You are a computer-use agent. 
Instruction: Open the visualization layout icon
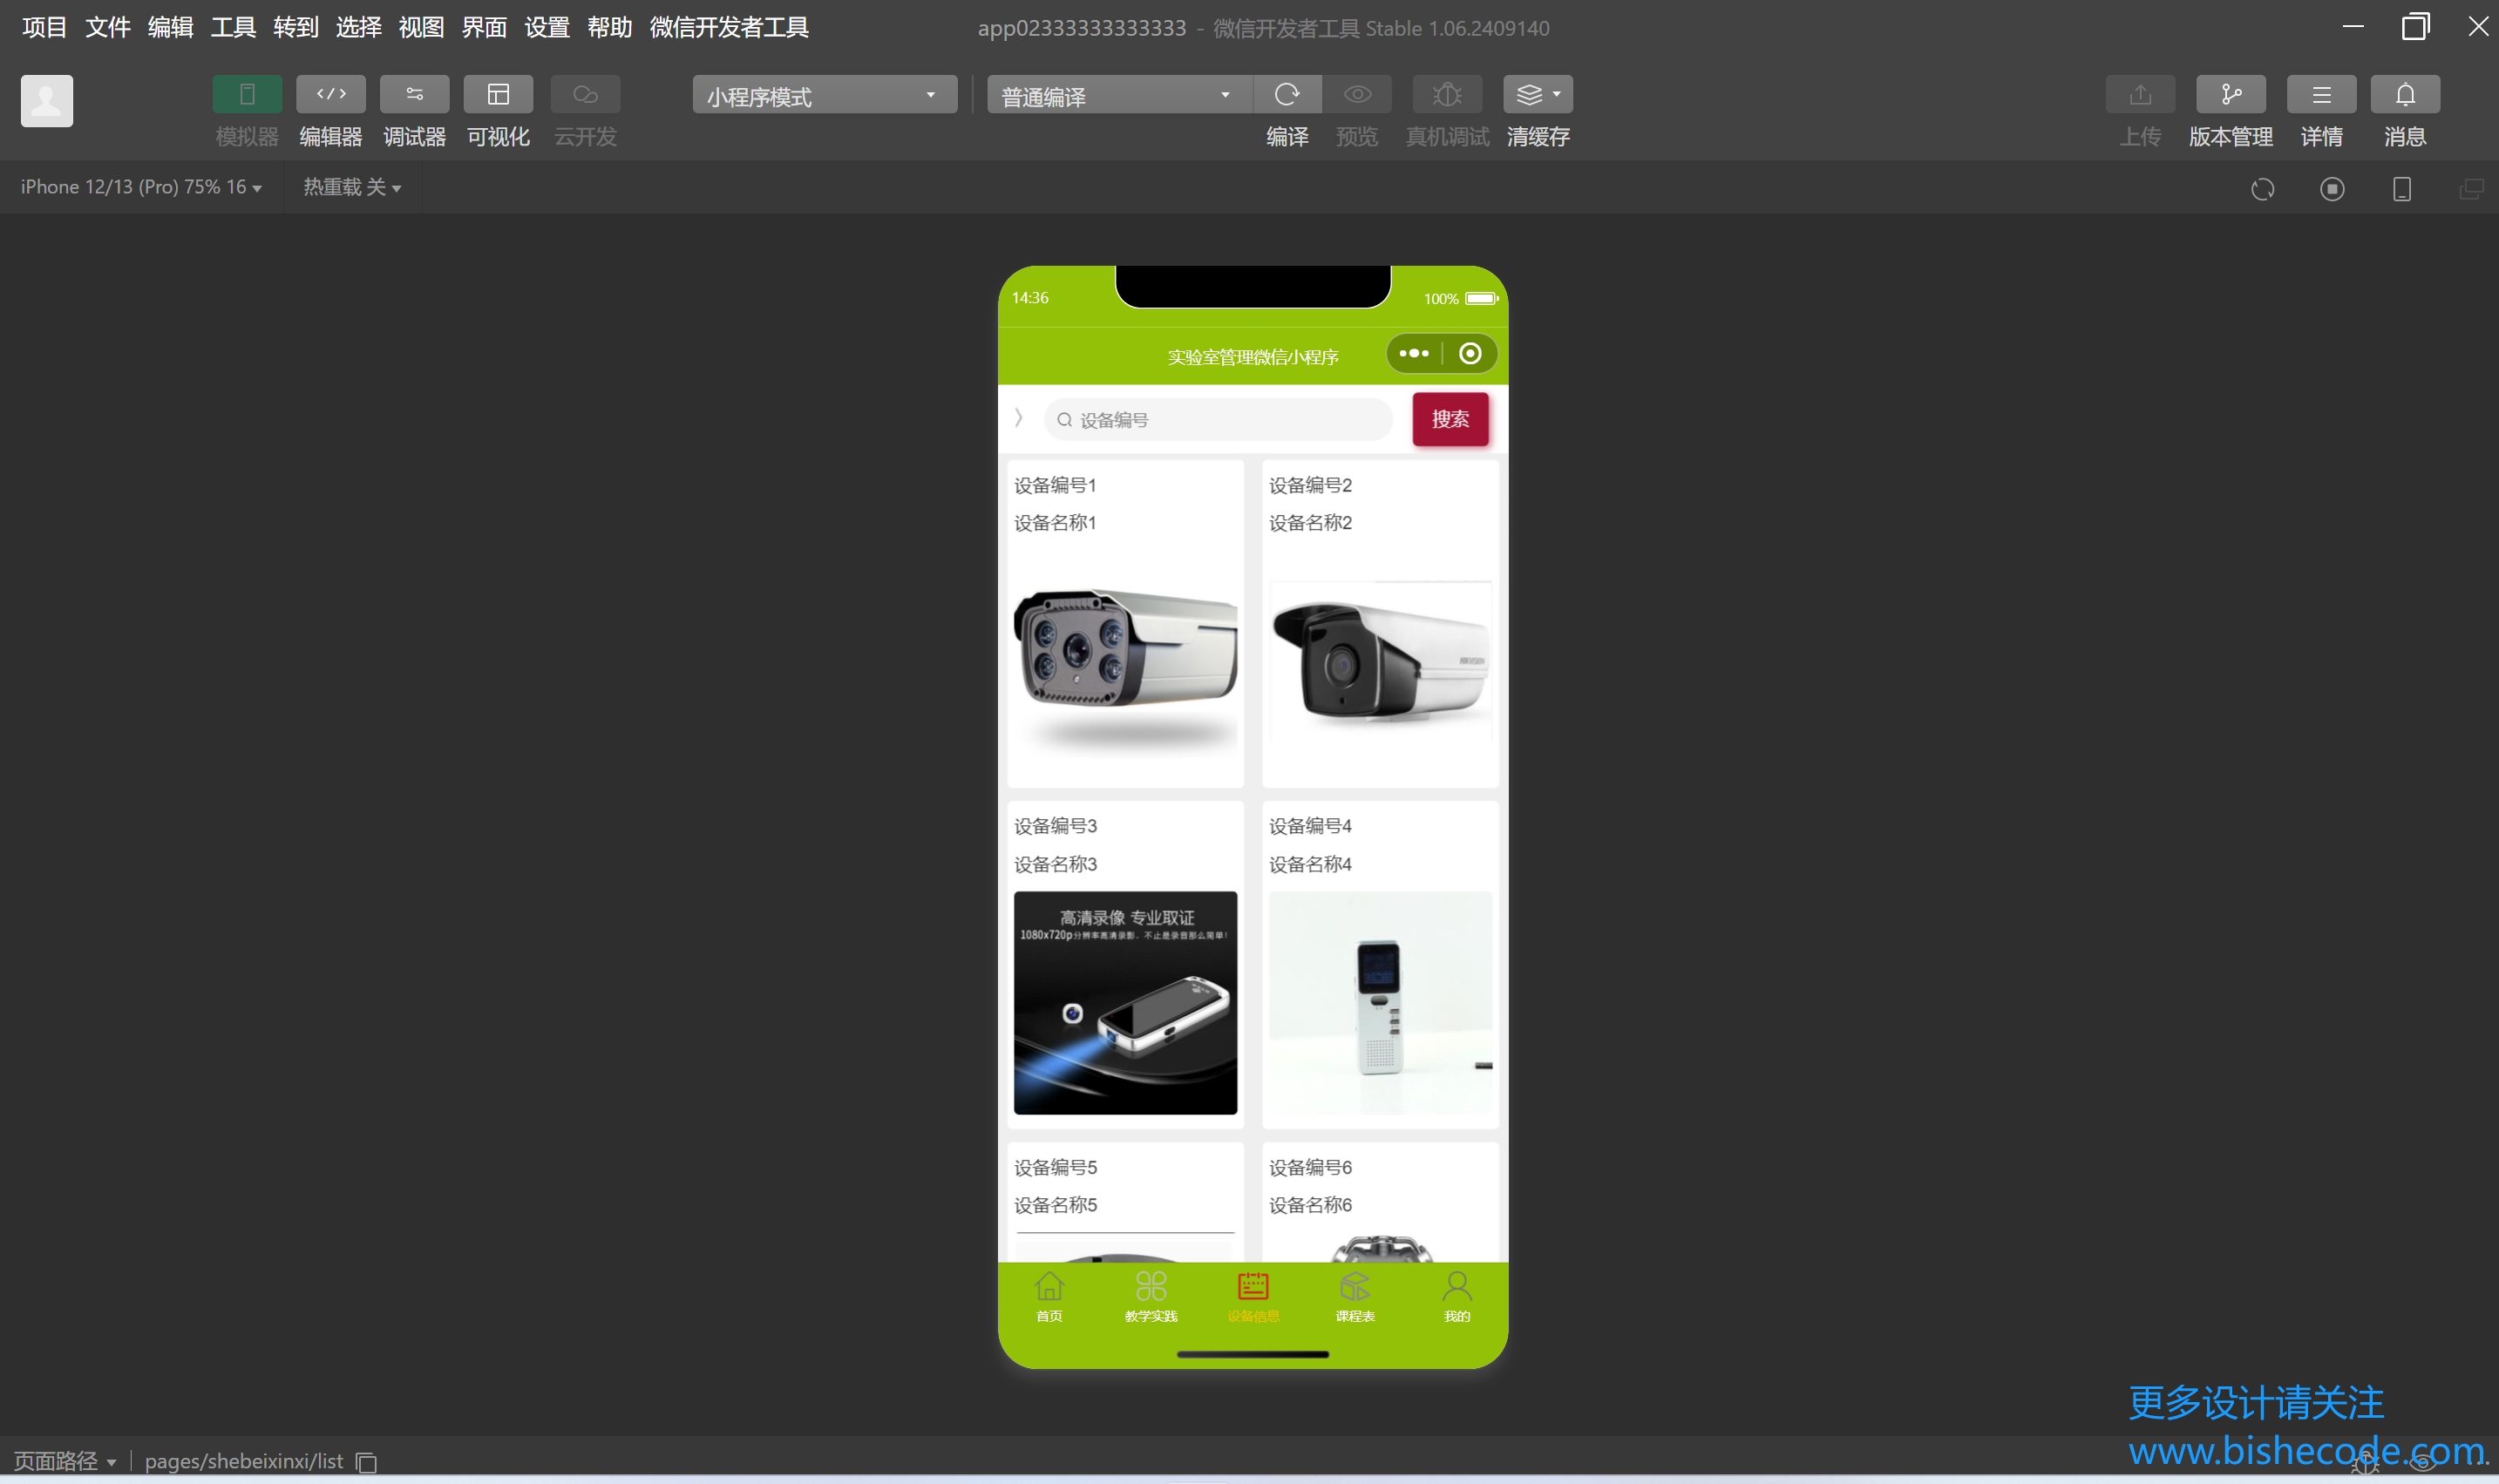click(x=498, y=95)
